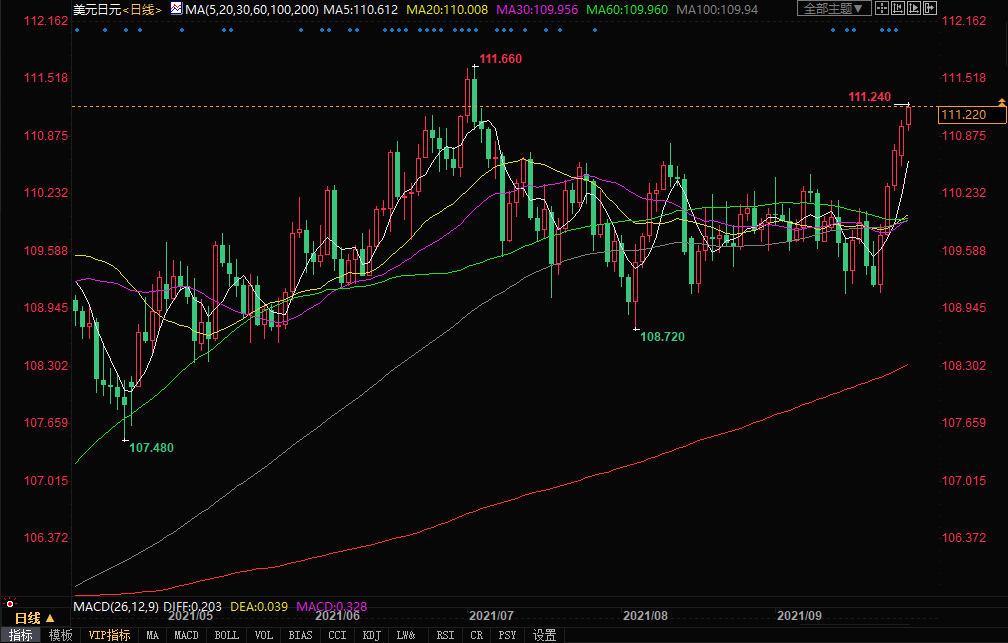Viewport: 1008px width, 643px height.
Task: Click the MA indicator icon before MA(5,20,30...)
Action: tap(176, 9)
